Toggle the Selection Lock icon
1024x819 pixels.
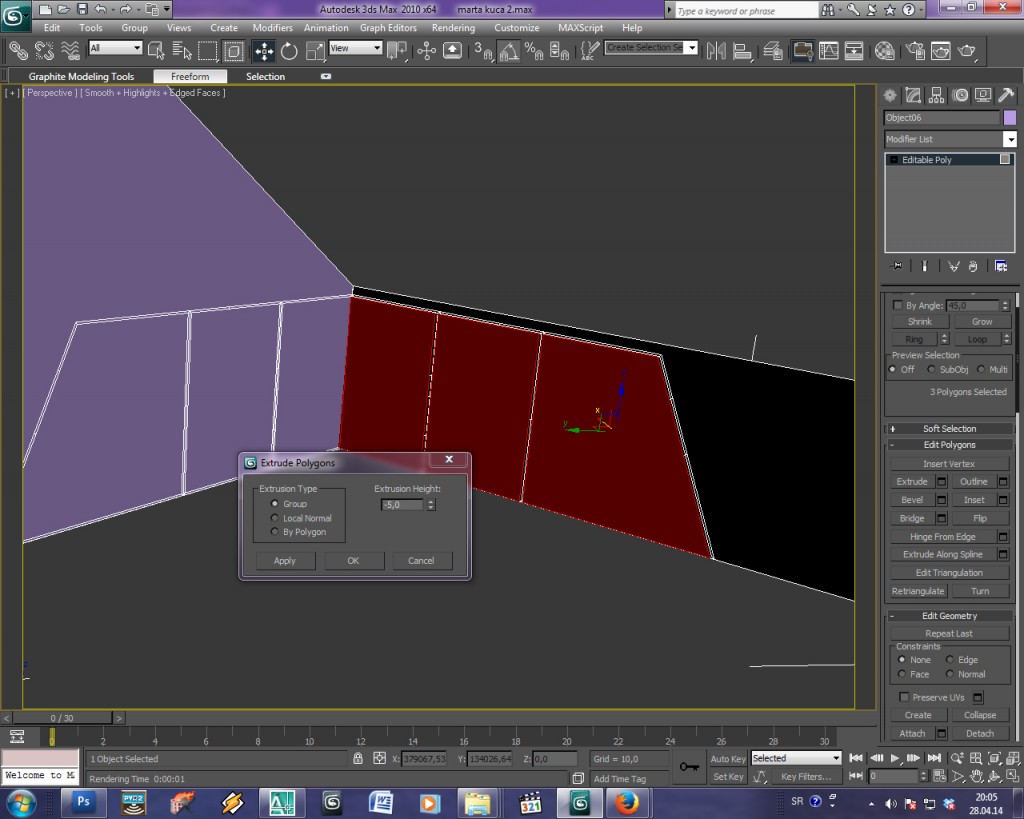coord(358,758)
